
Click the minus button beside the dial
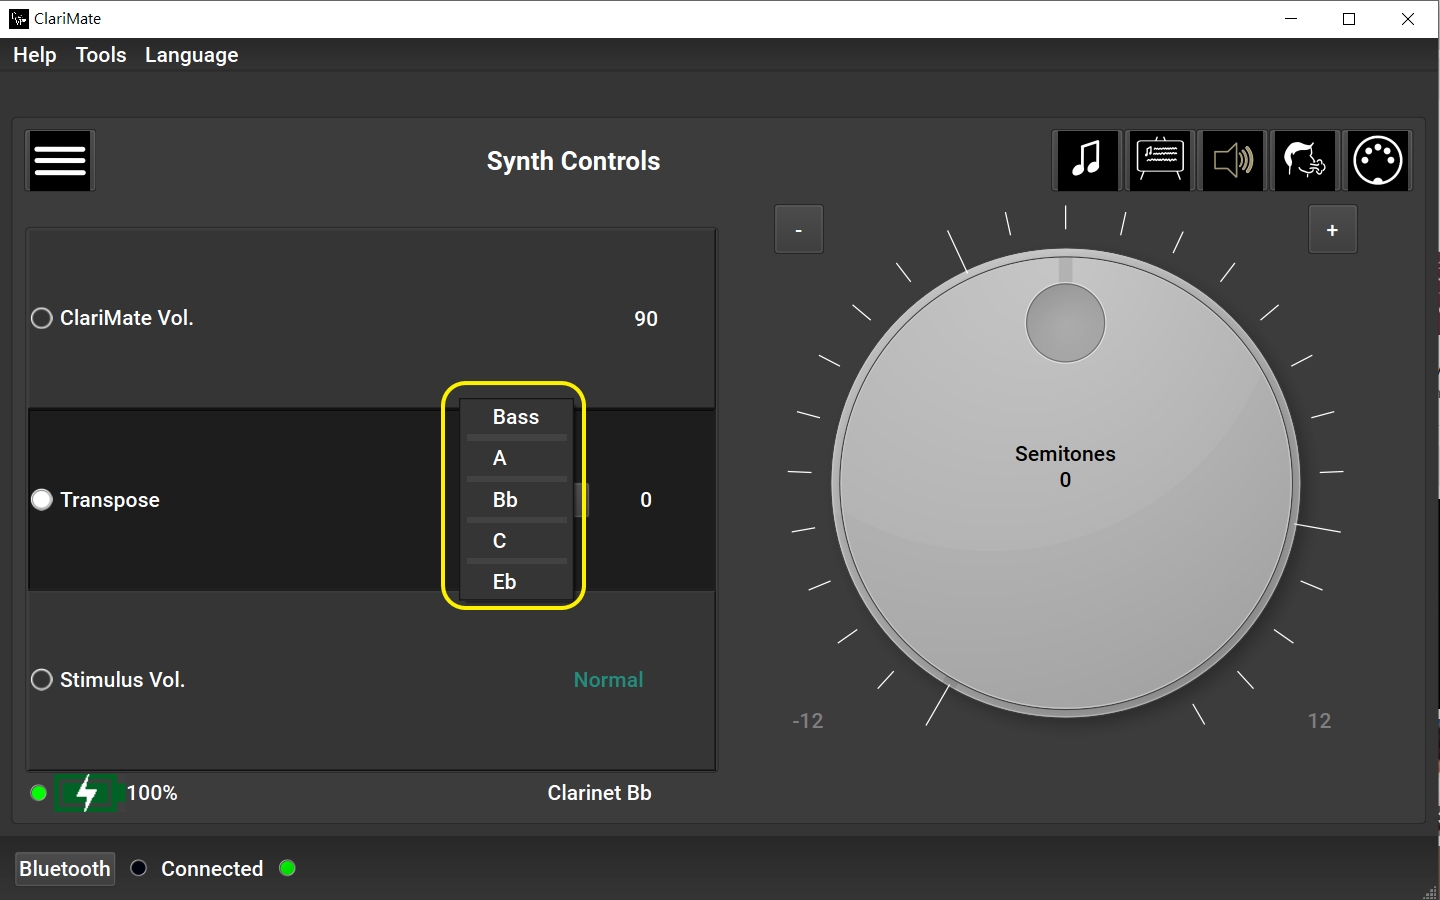[x=798, y=230]
